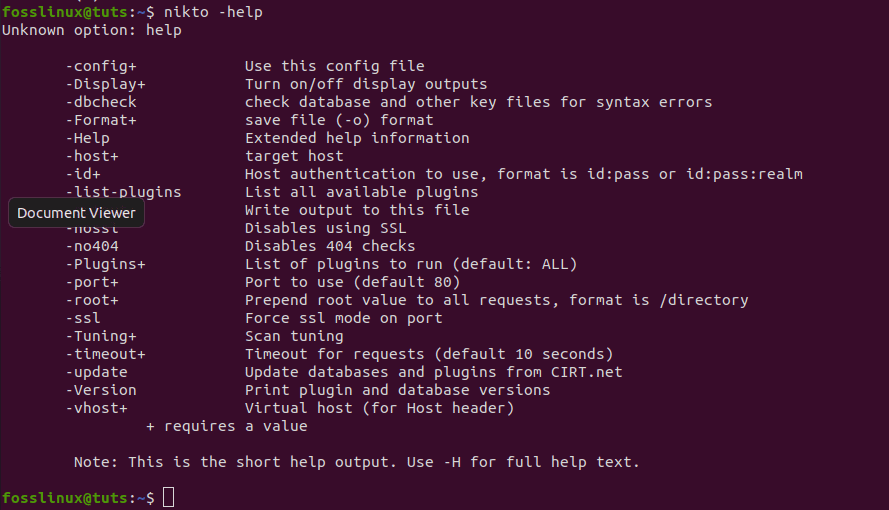Click the -Help option entry

tap(87, 138)
